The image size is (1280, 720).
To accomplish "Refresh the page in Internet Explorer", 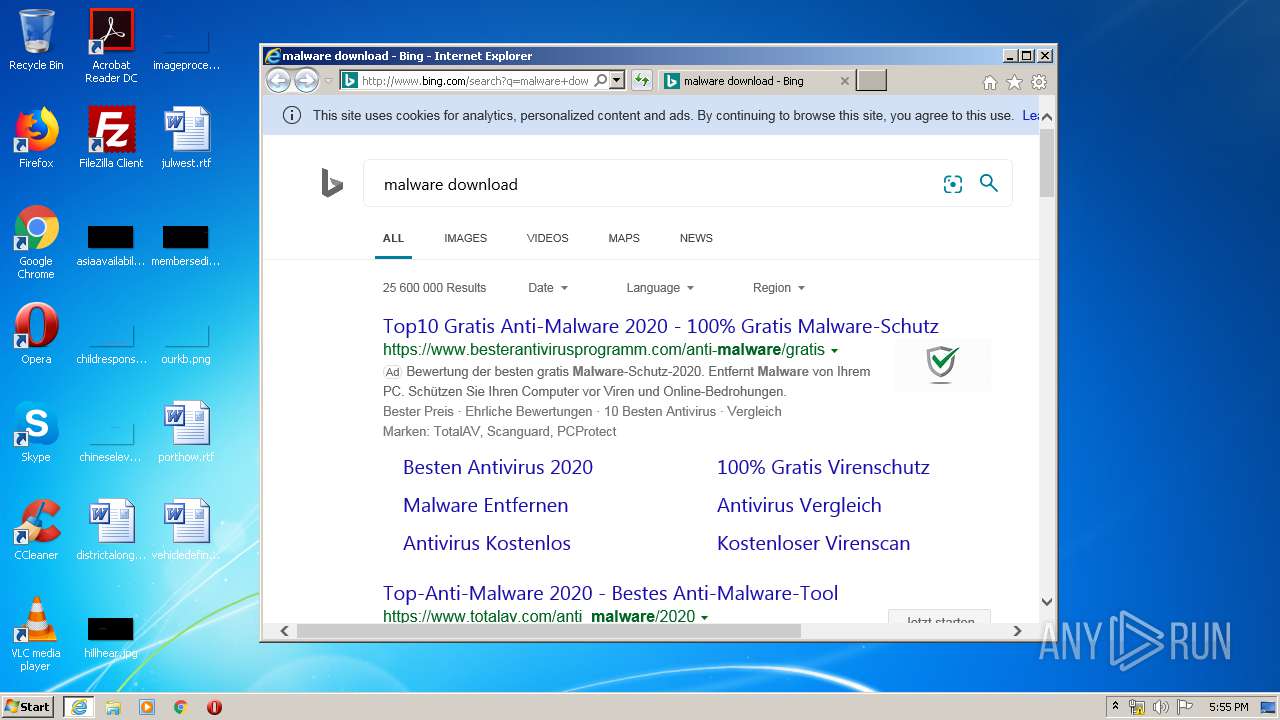I will click(x=641, y=81).
